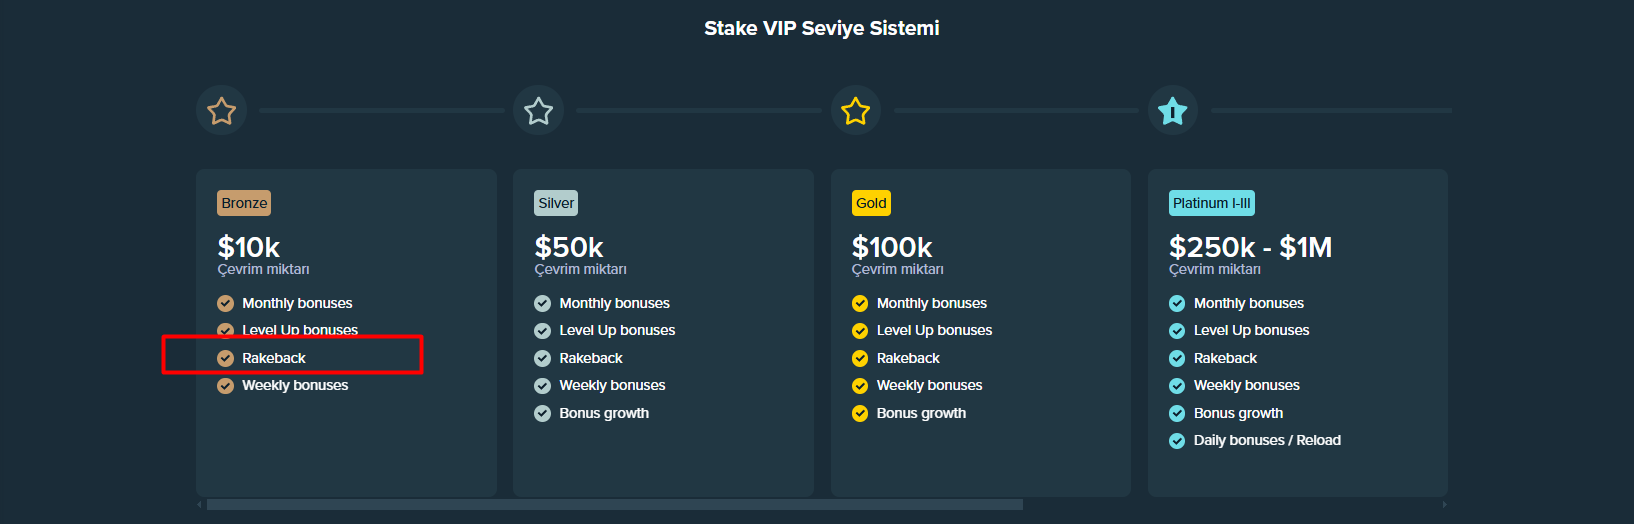Screen dimensions: 1634x524
Task: Click the Silver star icon
Action: click(538, 110)
